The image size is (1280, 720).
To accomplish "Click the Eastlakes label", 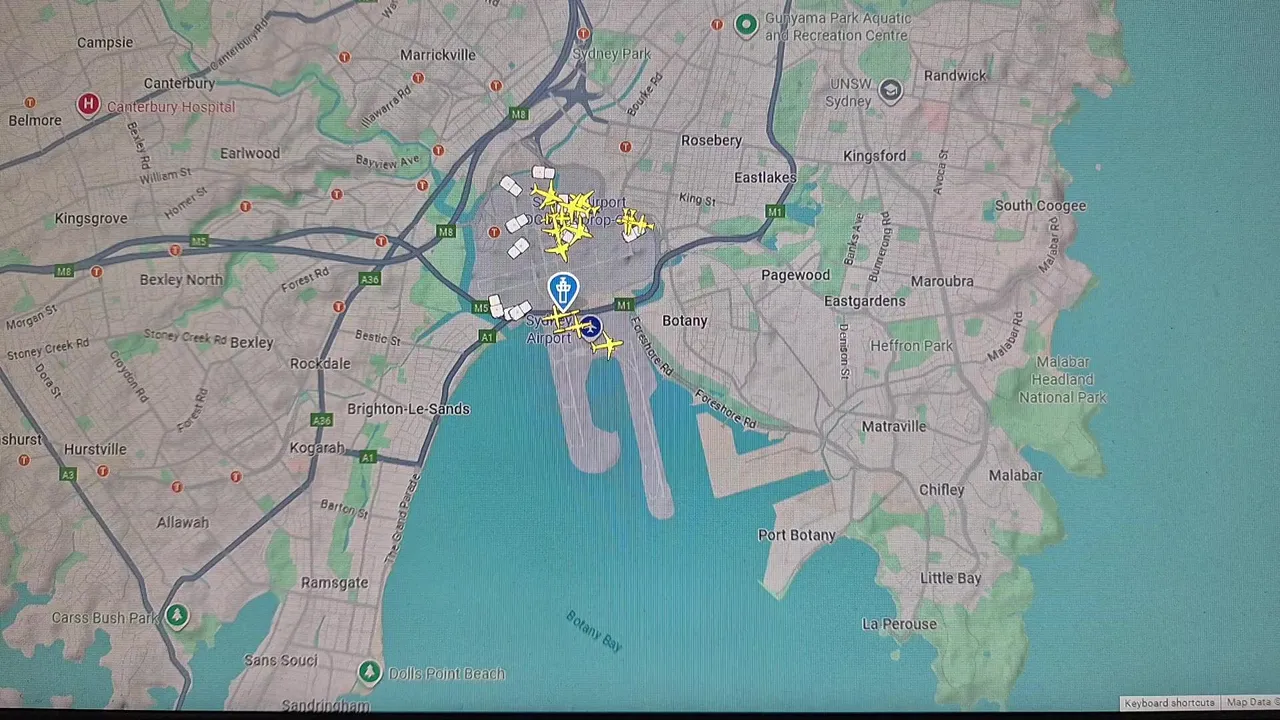I will pyautogui.click(x=765, y=177).
